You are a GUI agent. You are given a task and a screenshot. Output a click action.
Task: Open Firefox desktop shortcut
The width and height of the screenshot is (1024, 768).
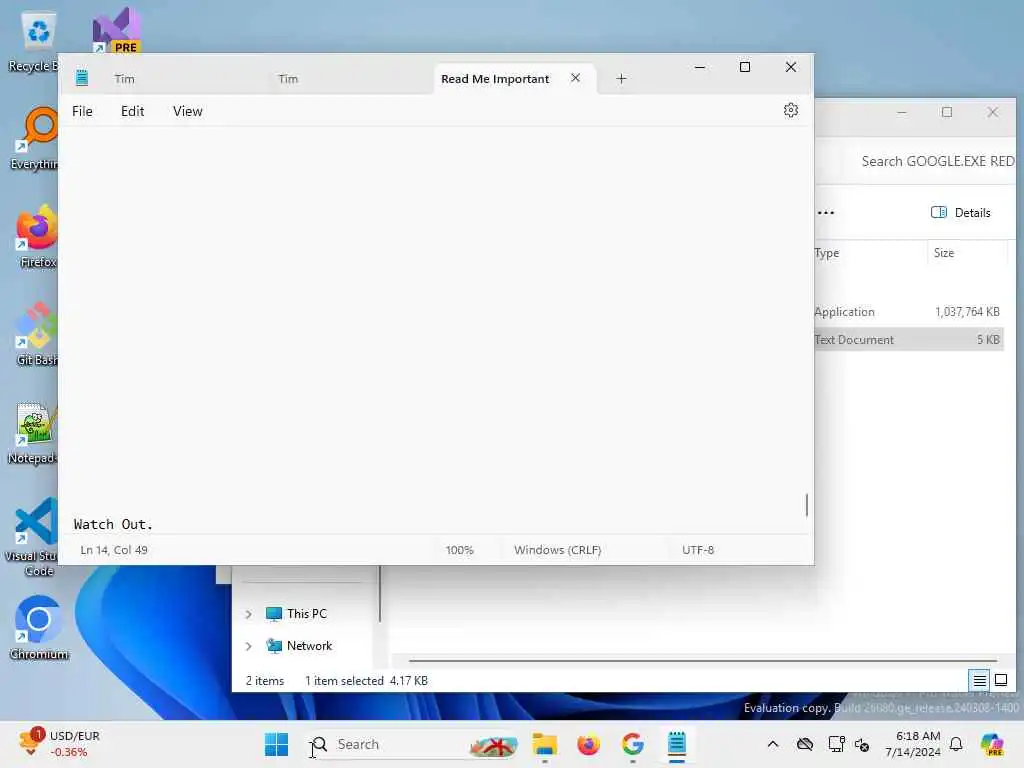pos(37,236)
